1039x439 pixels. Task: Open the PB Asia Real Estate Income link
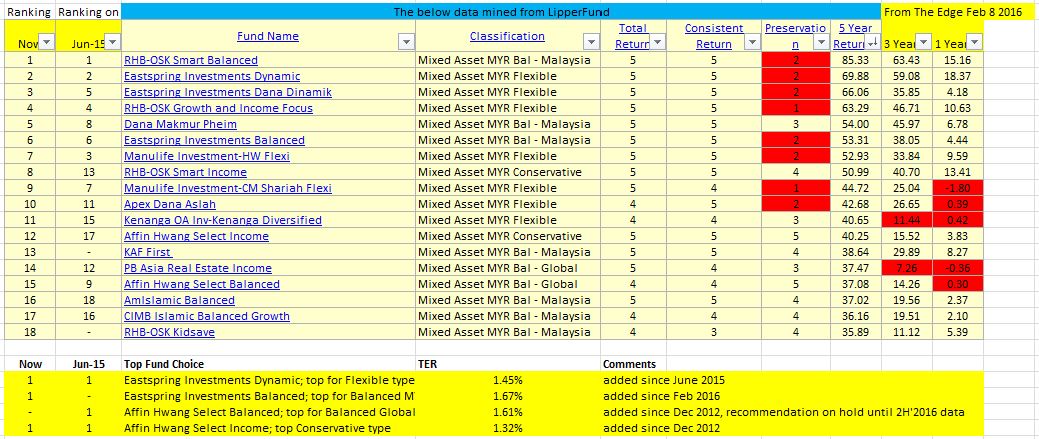[197, 268]
